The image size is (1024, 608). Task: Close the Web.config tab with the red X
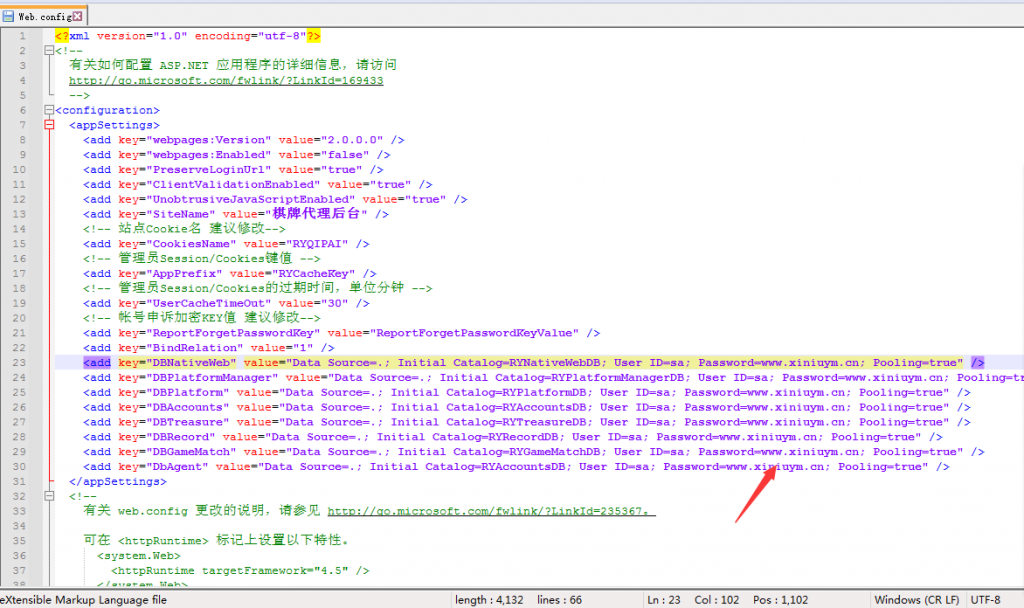click(x=77, y=15)
